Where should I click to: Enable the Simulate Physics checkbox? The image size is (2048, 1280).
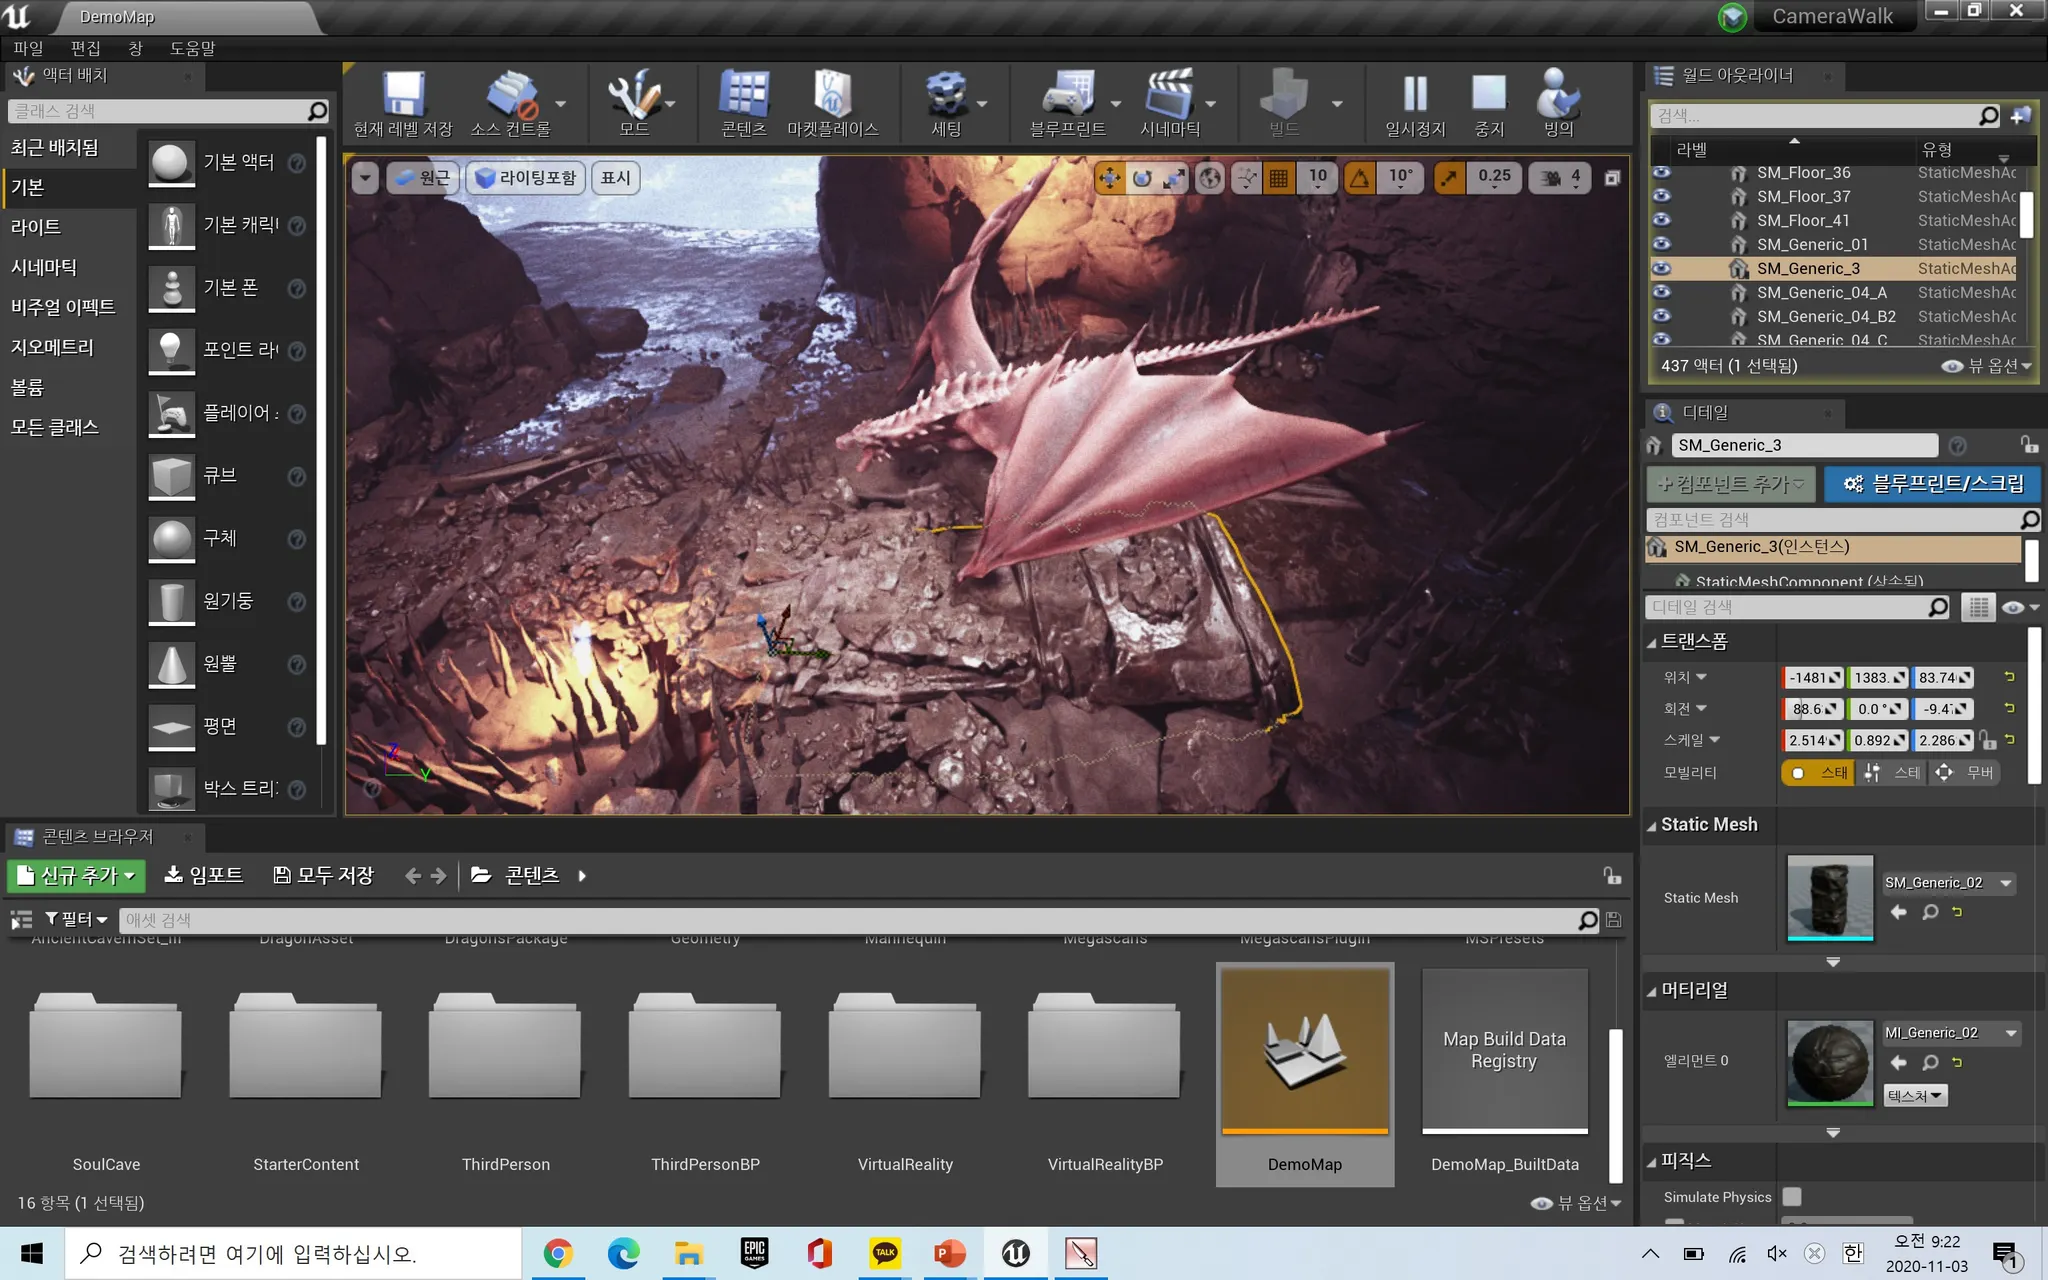(1792, 1196)
